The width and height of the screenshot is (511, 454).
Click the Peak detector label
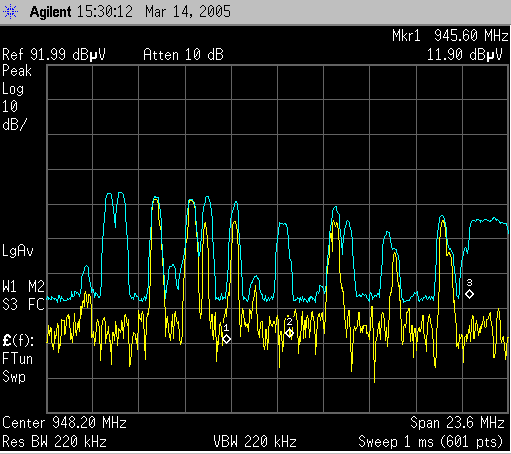coord(17,71)
